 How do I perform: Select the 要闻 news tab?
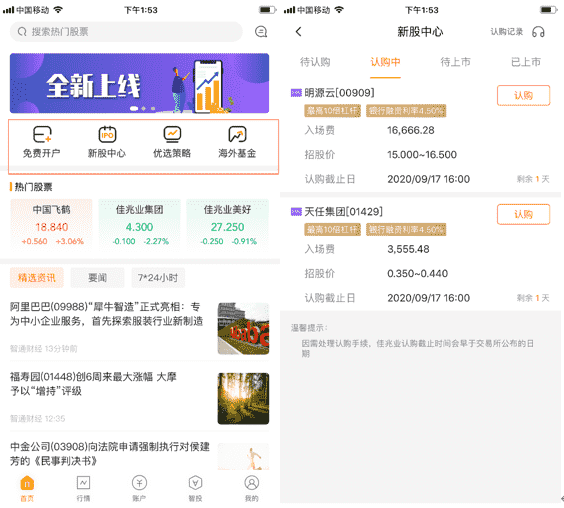[x=97, y=278]
